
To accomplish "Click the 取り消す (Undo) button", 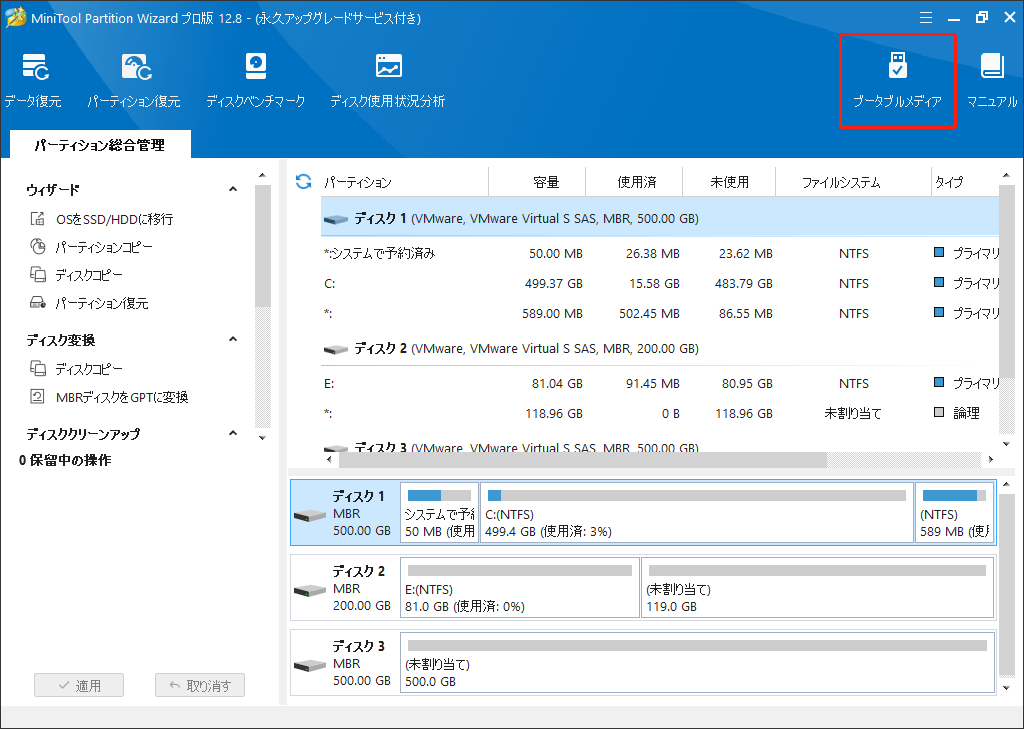I will coord(200,685).
